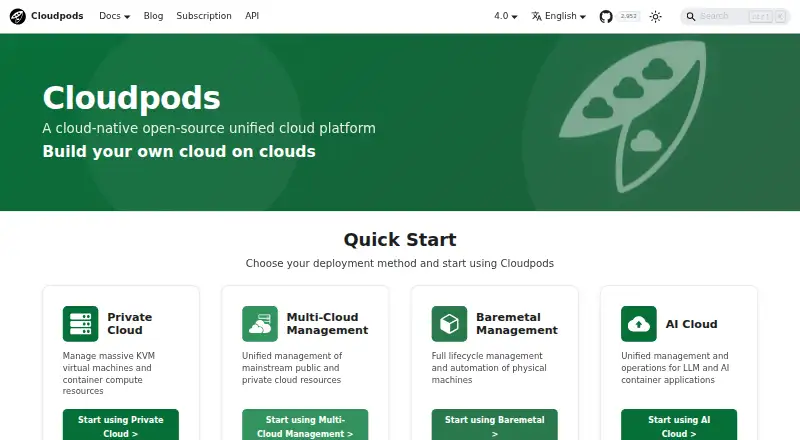Viewport: 800px width, 440px height.
Task: Click Start using Private Cloud button
Action: pos(121,426)
